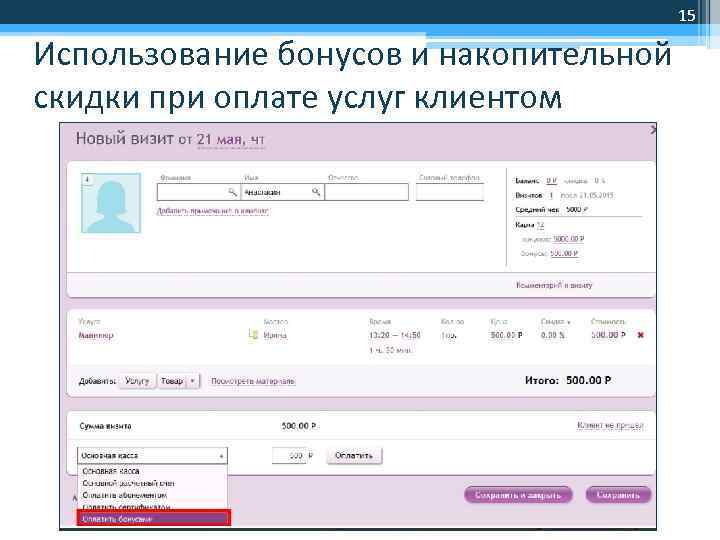Focus the surname input field
720x540 pixels.
pyautogui.click(x=198, y=192)
